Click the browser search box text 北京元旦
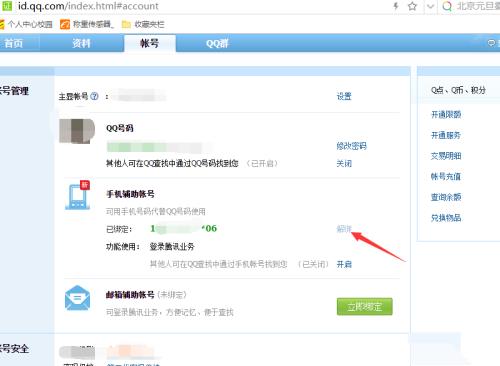 coord(478,6)
